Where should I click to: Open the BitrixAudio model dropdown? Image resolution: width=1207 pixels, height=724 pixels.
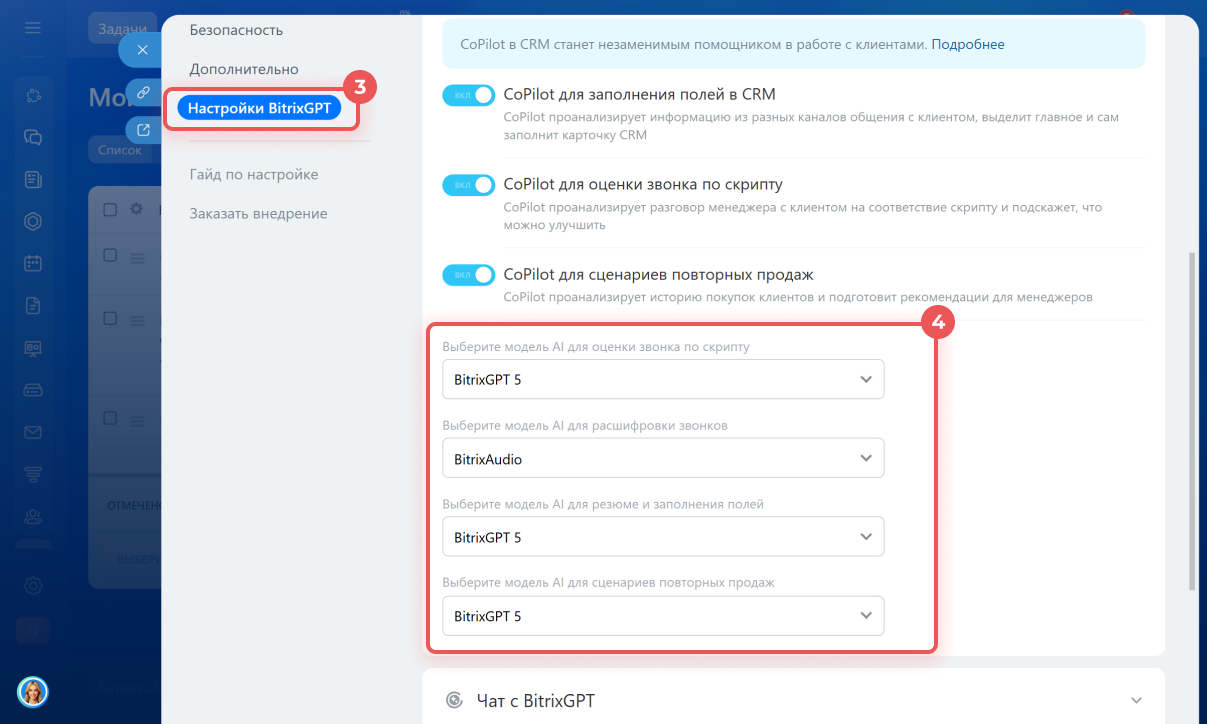click(663, 459)
